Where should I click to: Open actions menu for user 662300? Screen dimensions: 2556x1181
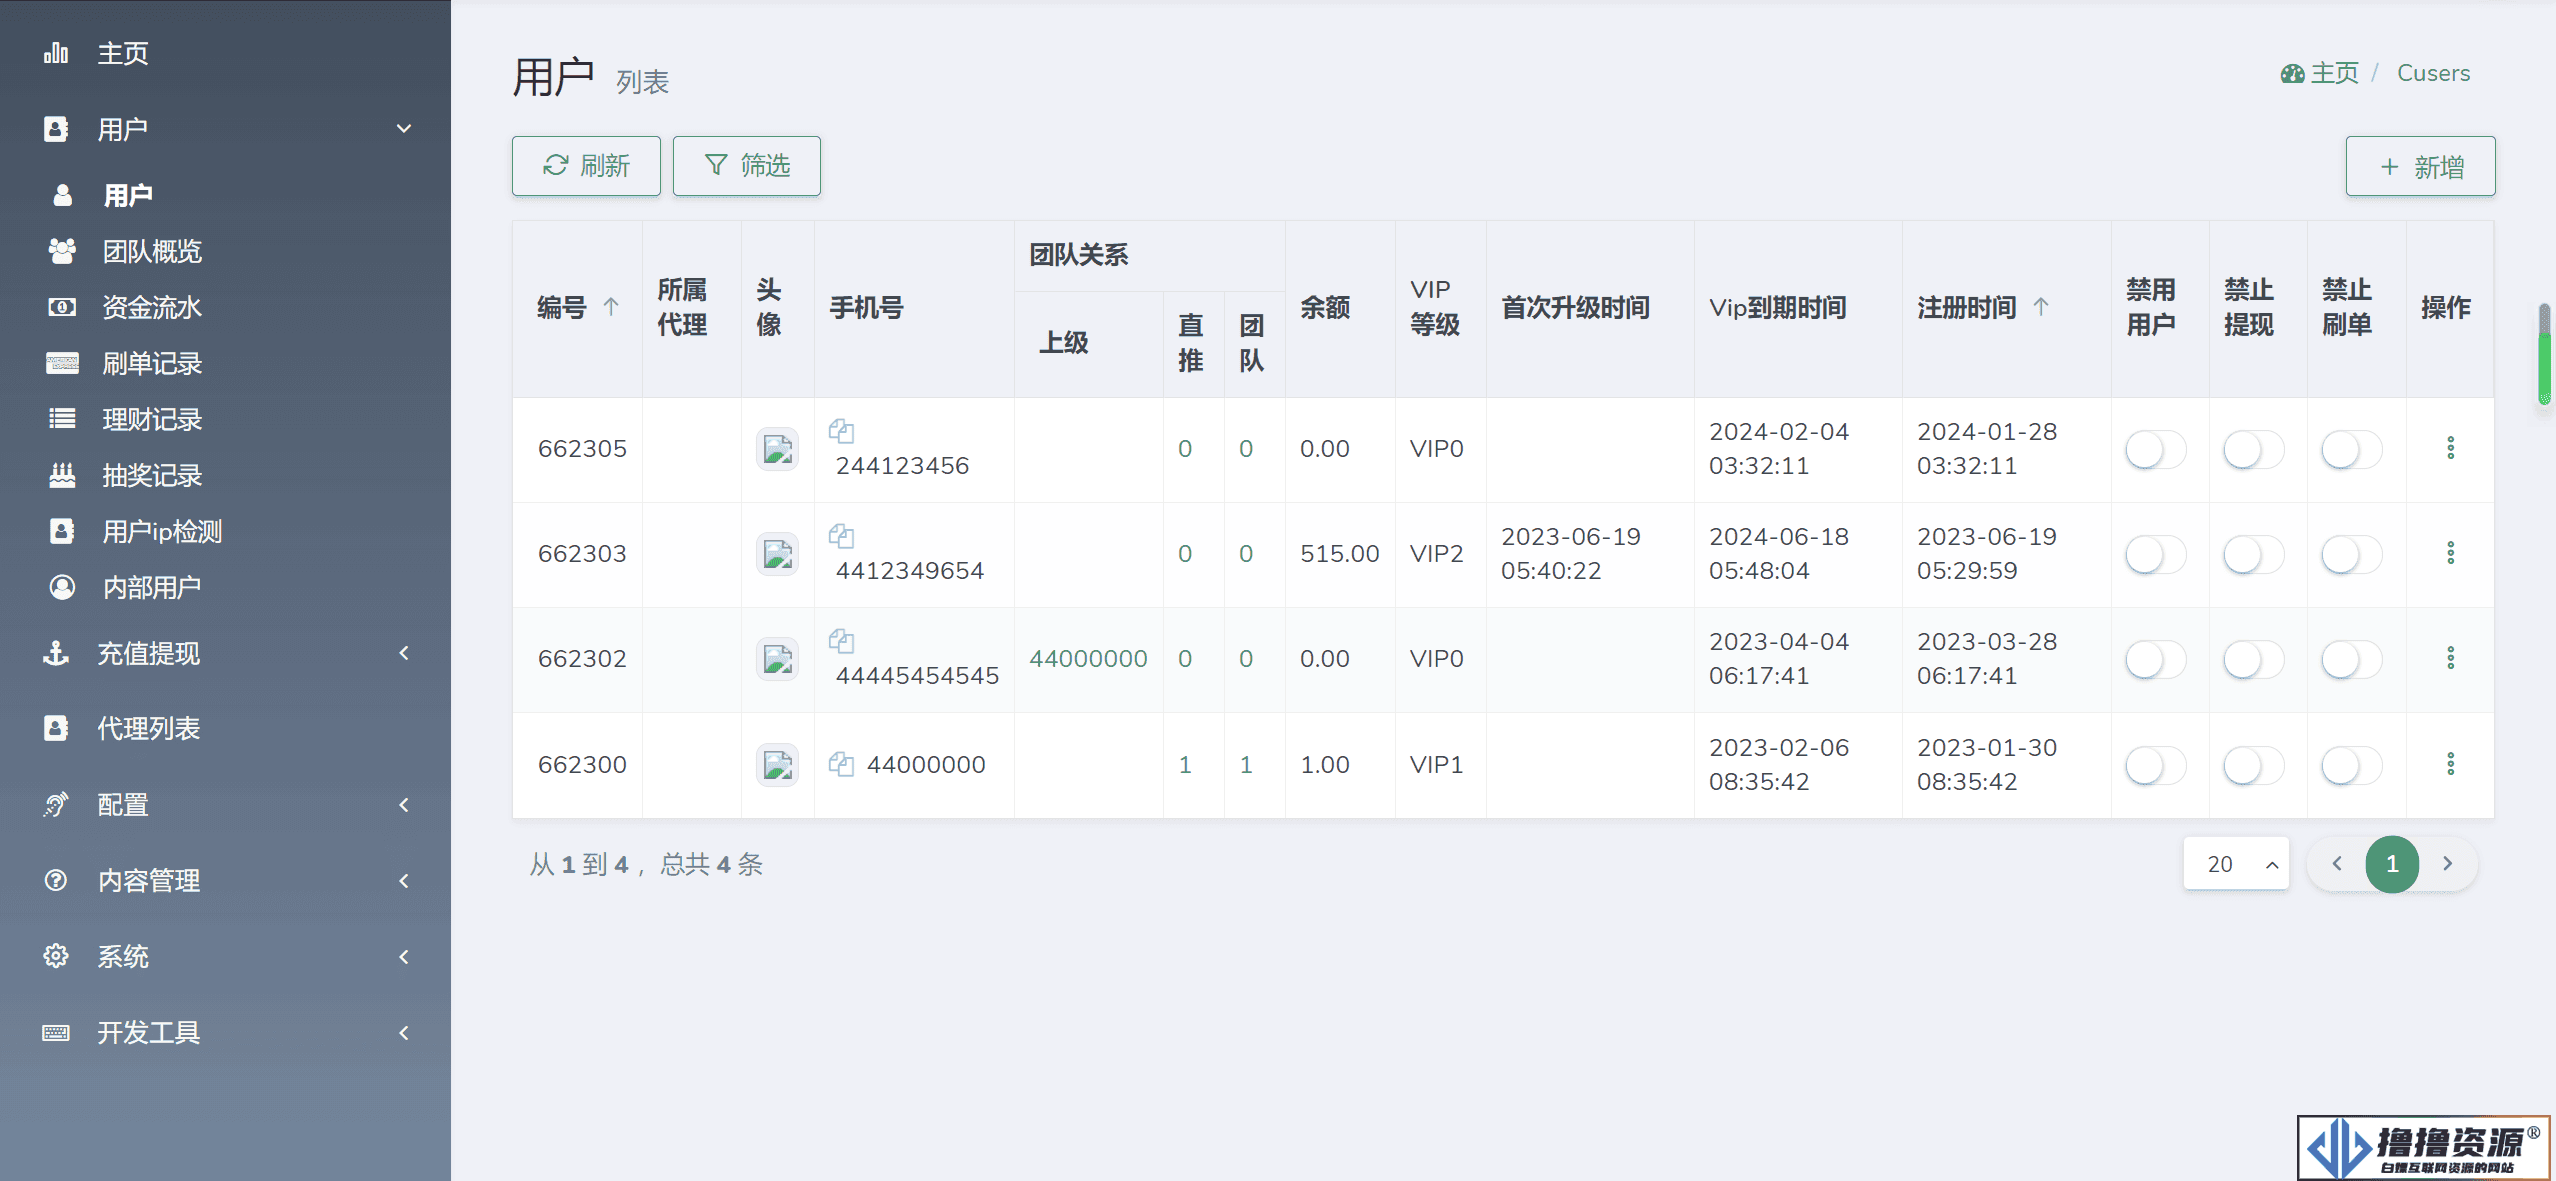coord(2450,764)
